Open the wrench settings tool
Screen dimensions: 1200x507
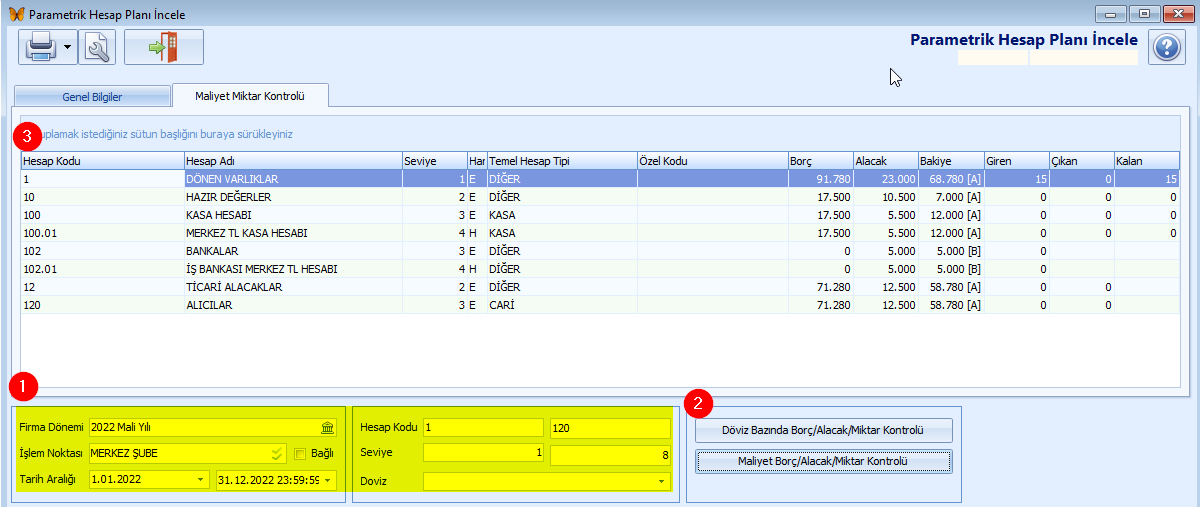coord(97,47)
